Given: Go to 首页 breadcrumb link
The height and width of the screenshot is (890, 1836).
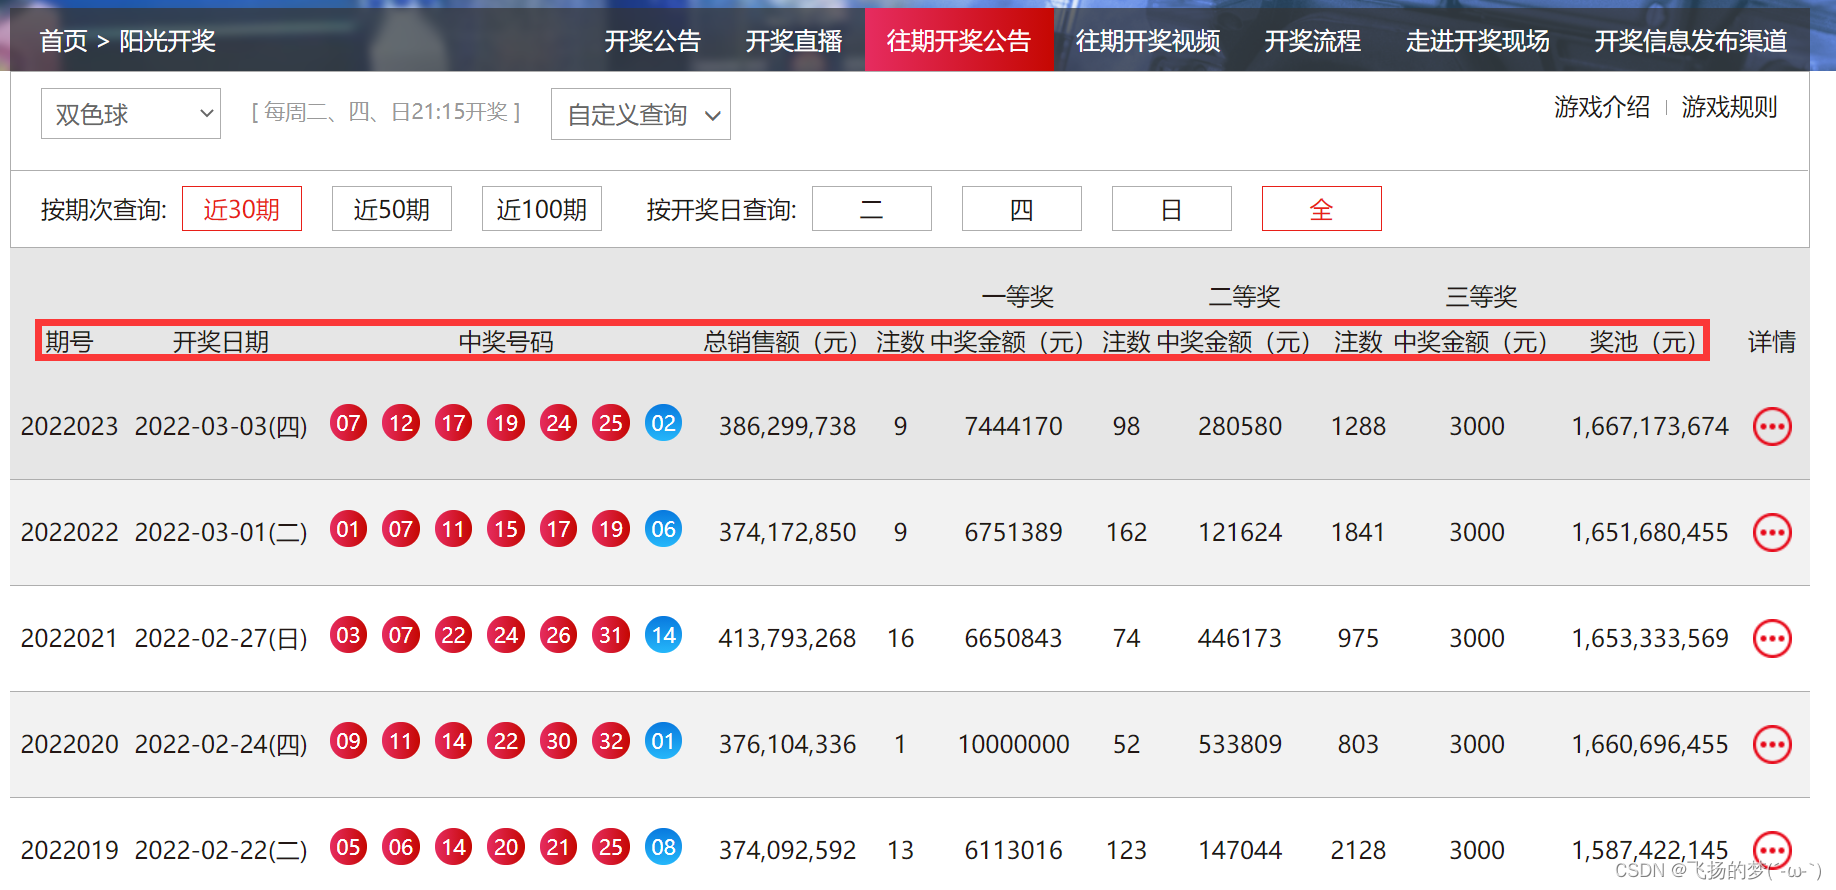Looking at the screenshot, I should 64,41.
